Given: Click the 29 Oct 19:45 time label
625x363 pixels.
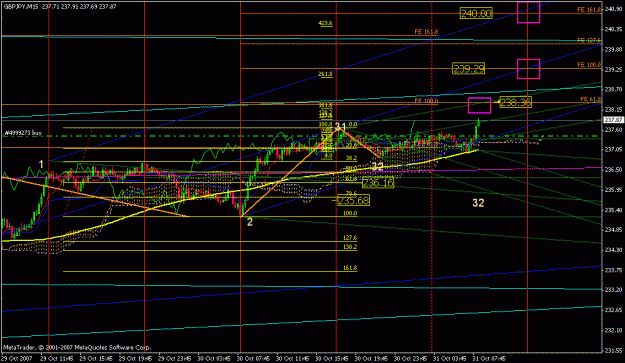Looking at the screenshot, I should coord(136,358).
